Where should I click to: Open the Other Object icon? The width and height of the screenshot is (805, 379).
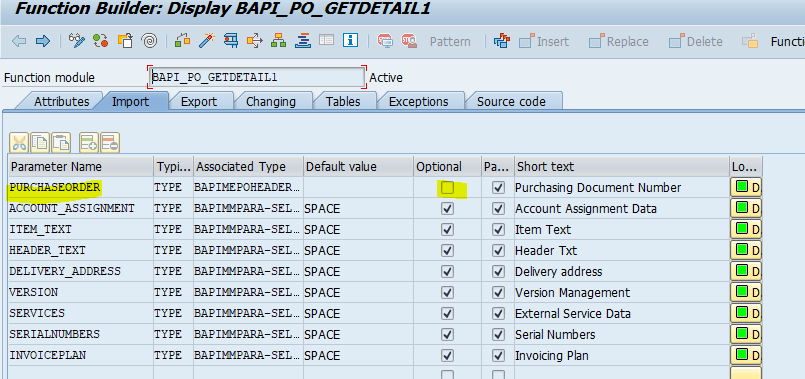pyautogui.click(x=125, y=41)
